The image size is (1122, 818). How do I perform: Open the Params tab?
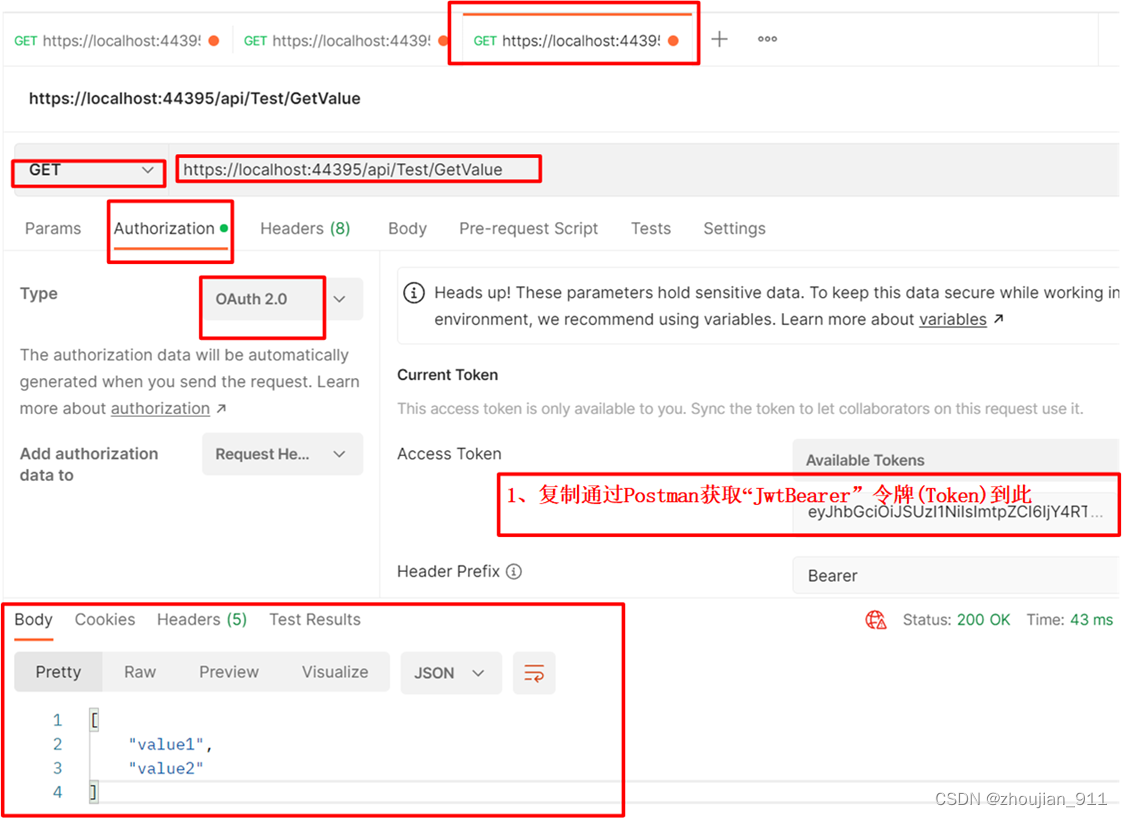click(53, 228)
